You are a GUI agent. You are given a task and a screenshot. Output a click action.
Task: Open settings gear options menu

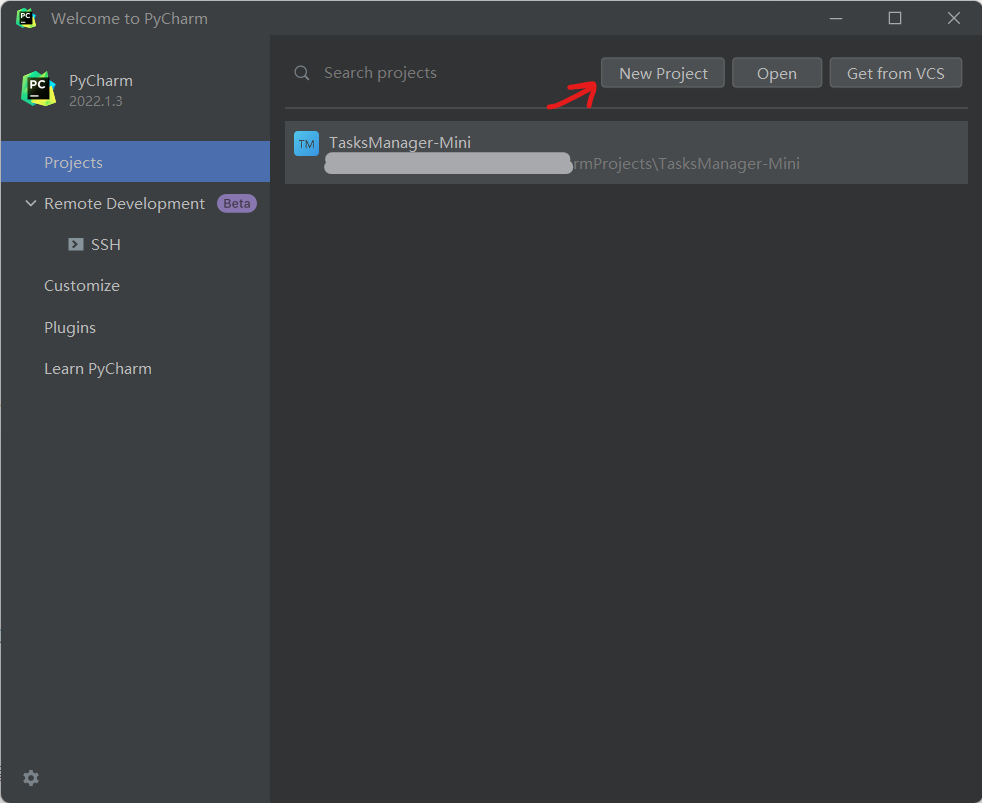point(31,778)
